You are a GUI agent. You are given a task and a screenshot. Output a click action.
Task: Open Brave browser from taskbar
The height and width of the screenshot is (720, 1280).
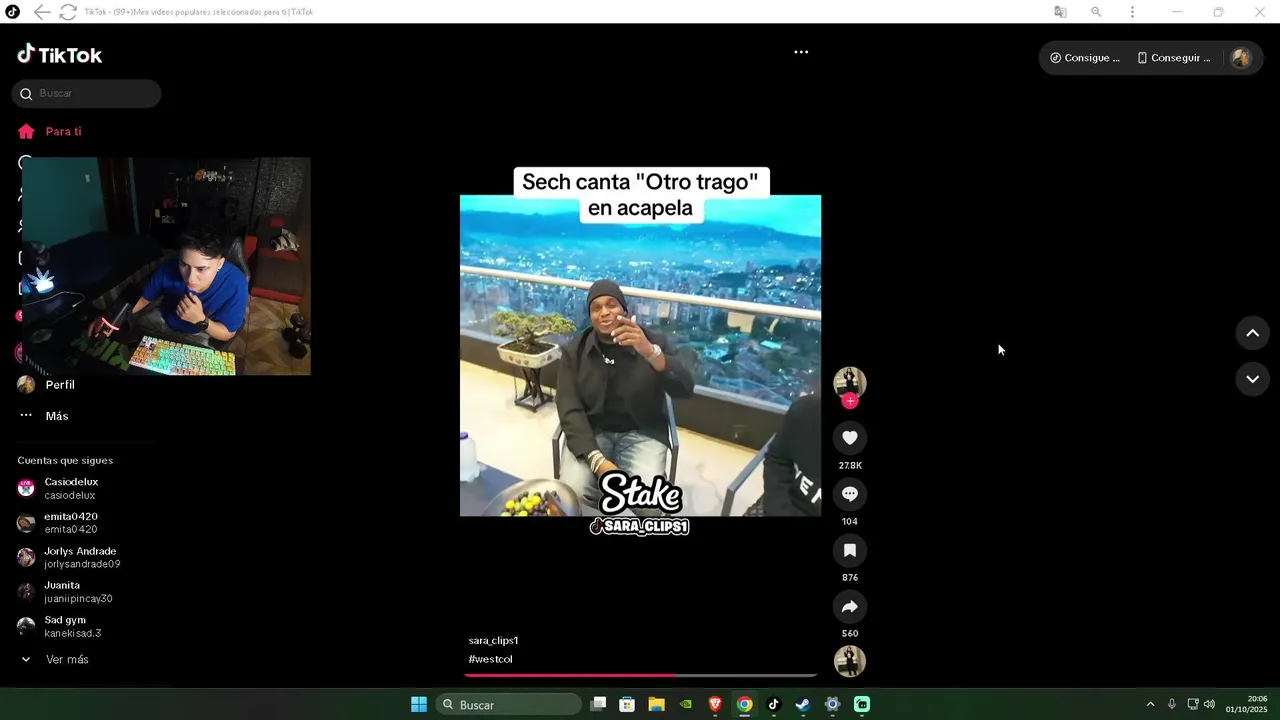coord(715,705)
